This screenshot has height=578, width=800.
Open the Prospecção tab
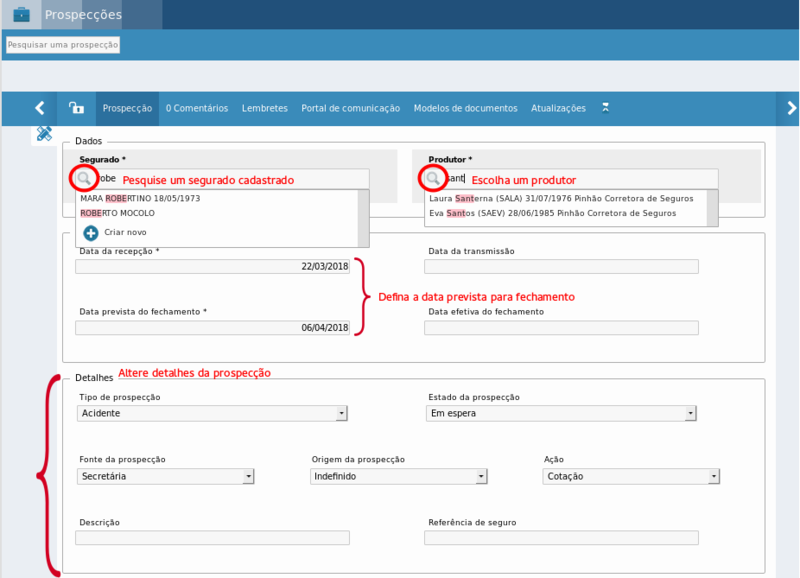[128, 108]
